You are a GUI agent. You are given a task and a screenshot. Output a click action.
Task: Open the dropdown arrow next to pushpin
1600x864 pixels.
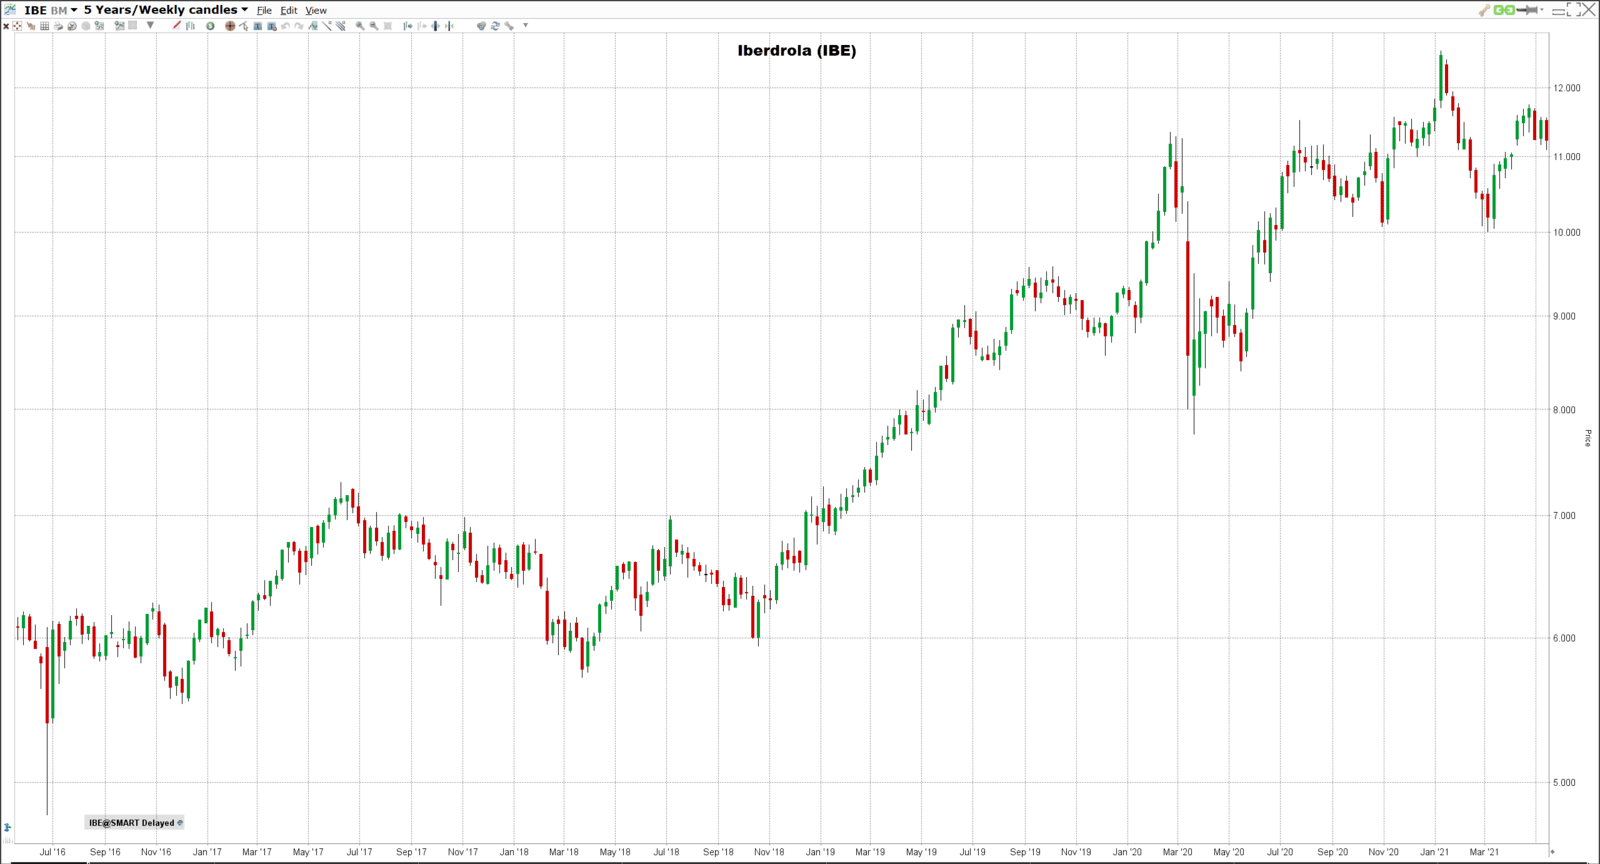1542,9
